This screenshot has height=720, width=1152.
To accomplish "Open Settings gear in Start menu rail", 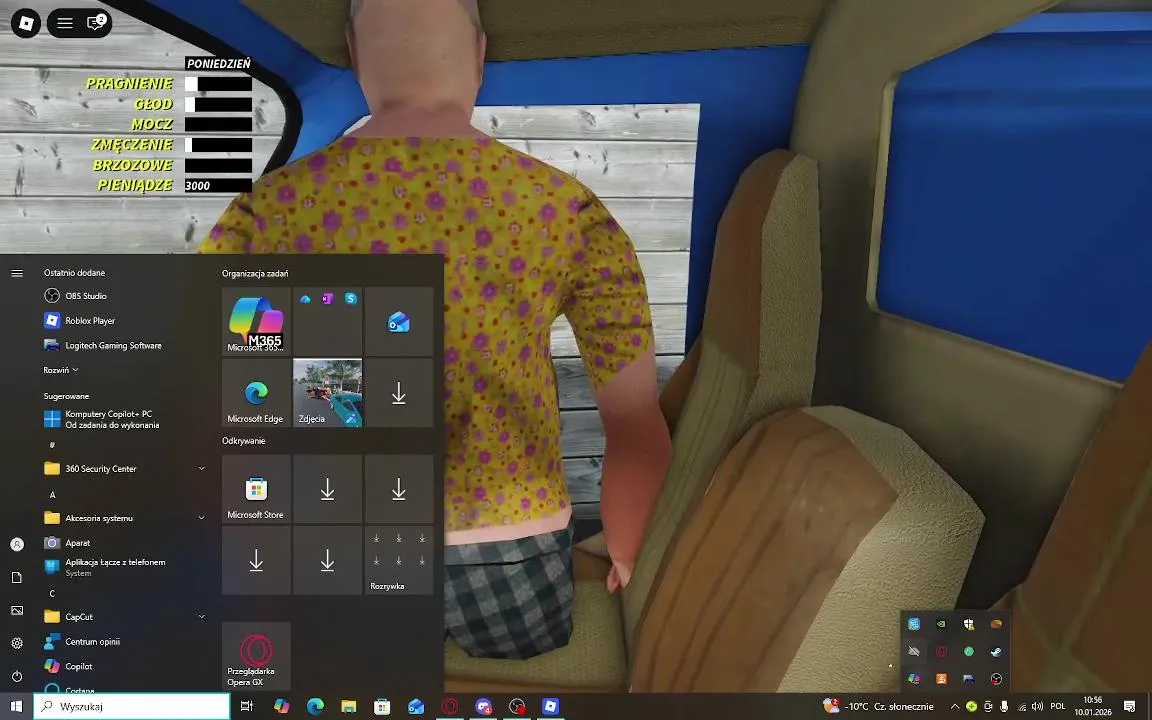I will [x=17, y=643].
